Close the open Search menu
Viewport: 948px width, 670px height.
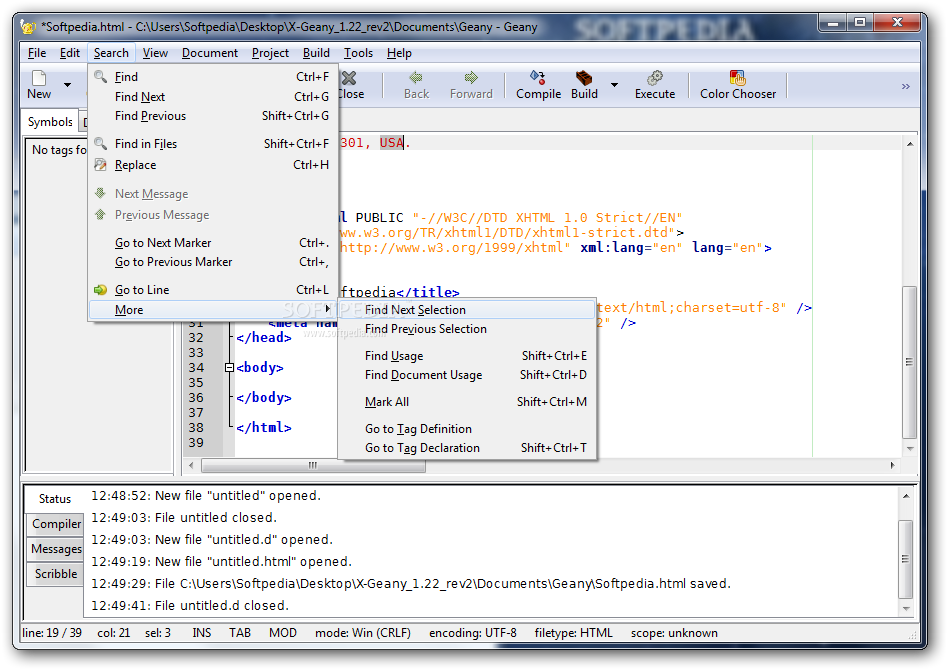[x=111, y=53]
